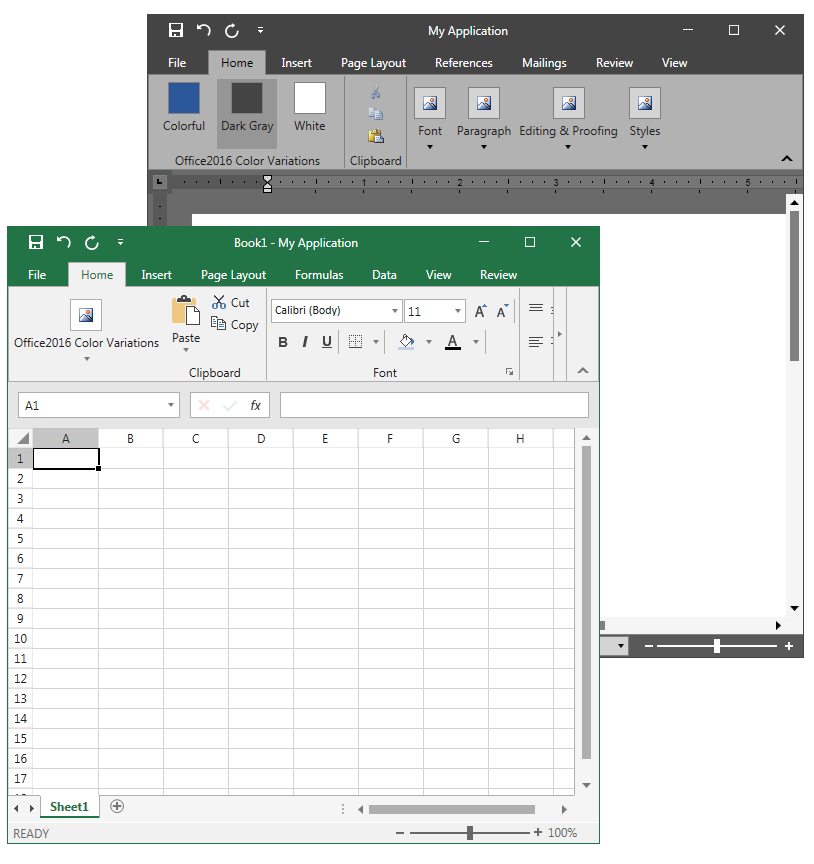Viewport: 814px width, 864px height.
Task: Click Cut icon in dark window Clipboard group
Action: click(x=375, y=92)
